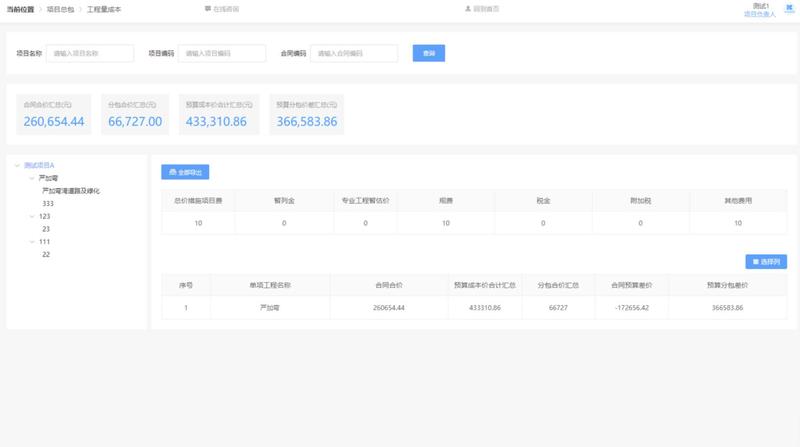The image size is (800, 447).
Task: Collapse the 严加弯 tree node arrow
Action: pos(32,178)
